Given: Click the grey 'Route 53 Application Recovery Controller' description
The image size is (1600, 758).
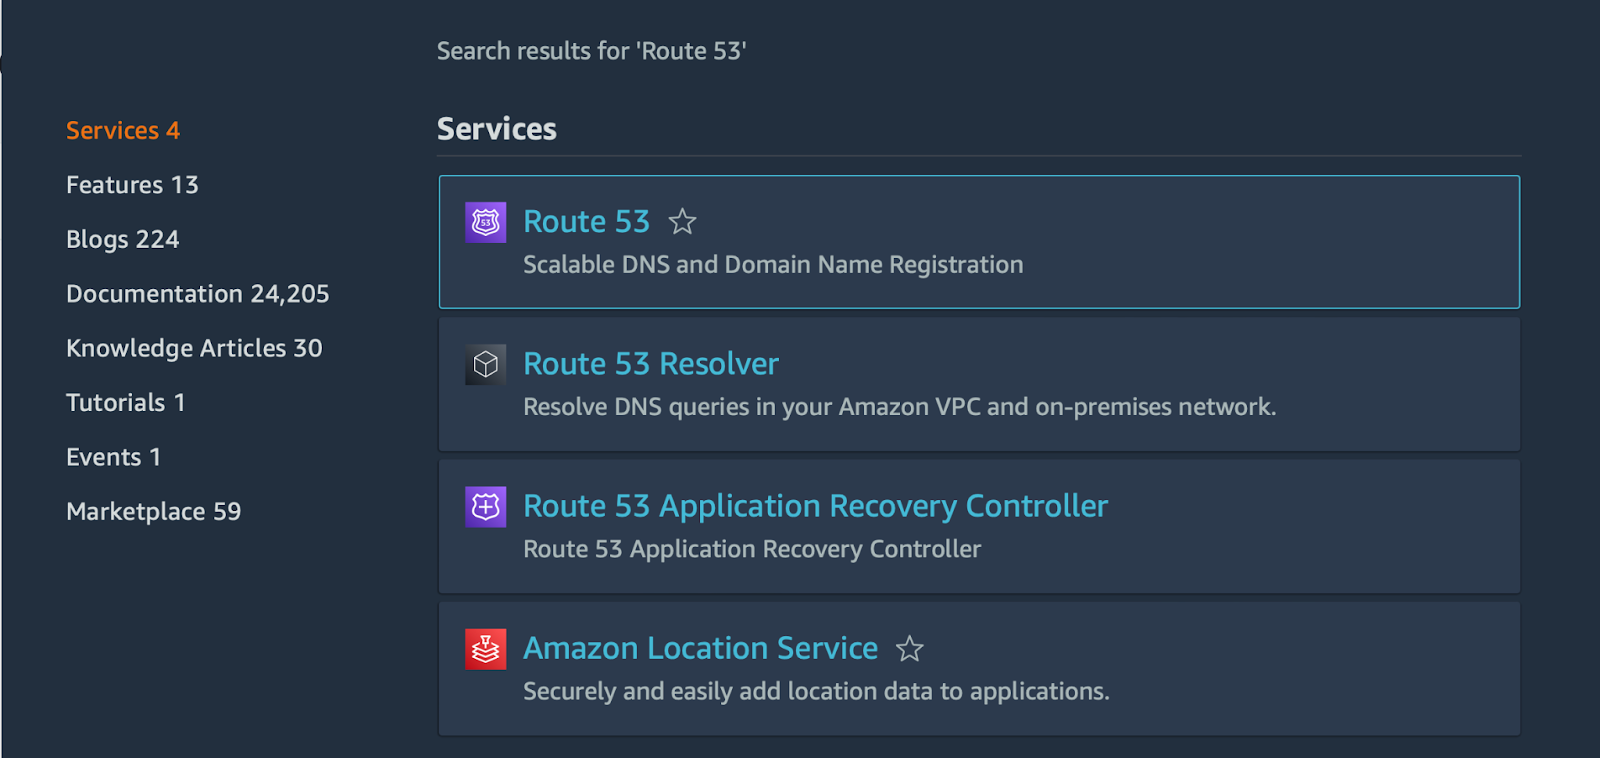Looking at the screenshot, I should (752, 549).
